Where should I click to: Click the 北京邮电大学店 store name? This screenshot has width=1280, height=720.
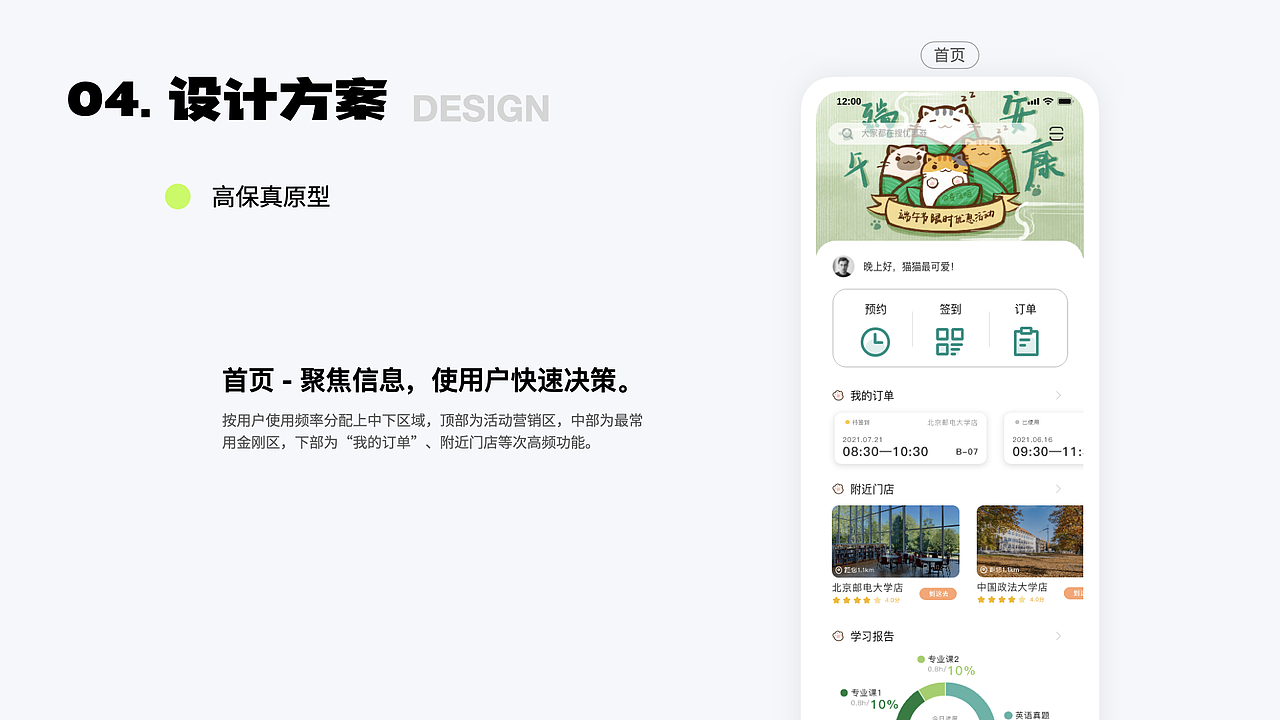(868, 588)
